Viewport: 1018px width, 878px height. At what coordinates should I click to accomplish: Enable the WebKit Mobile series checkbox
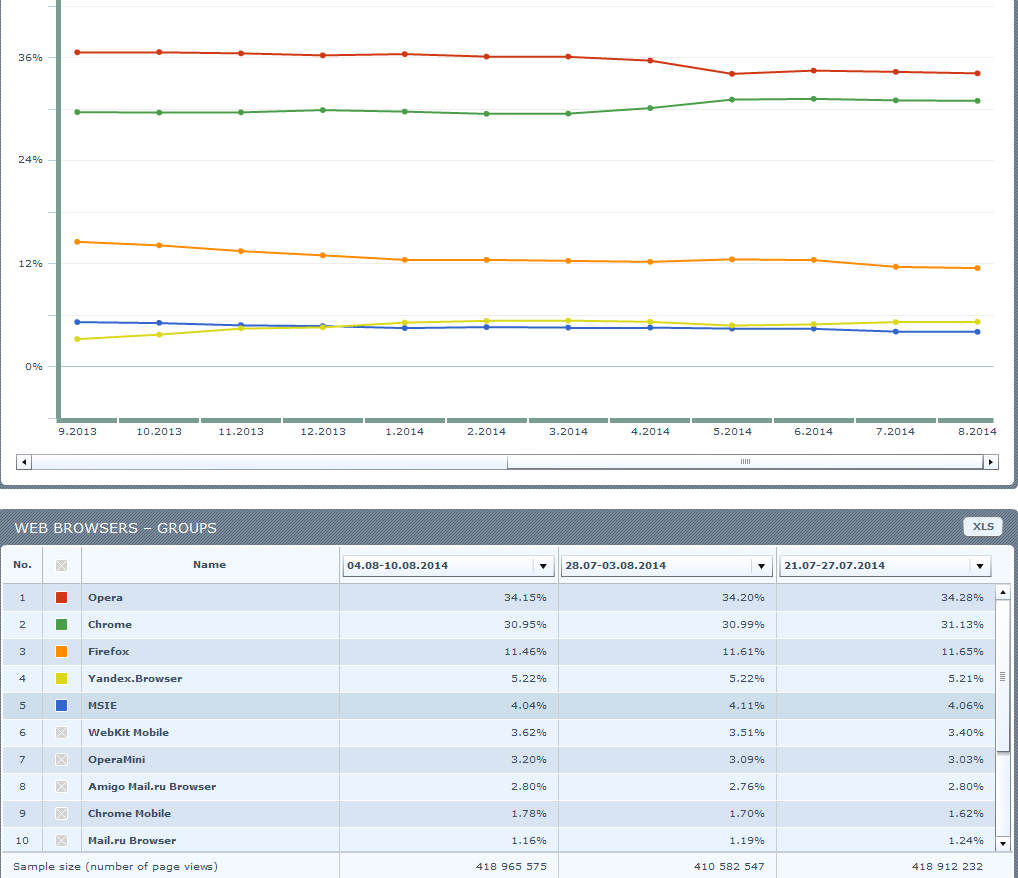(62, 733)
